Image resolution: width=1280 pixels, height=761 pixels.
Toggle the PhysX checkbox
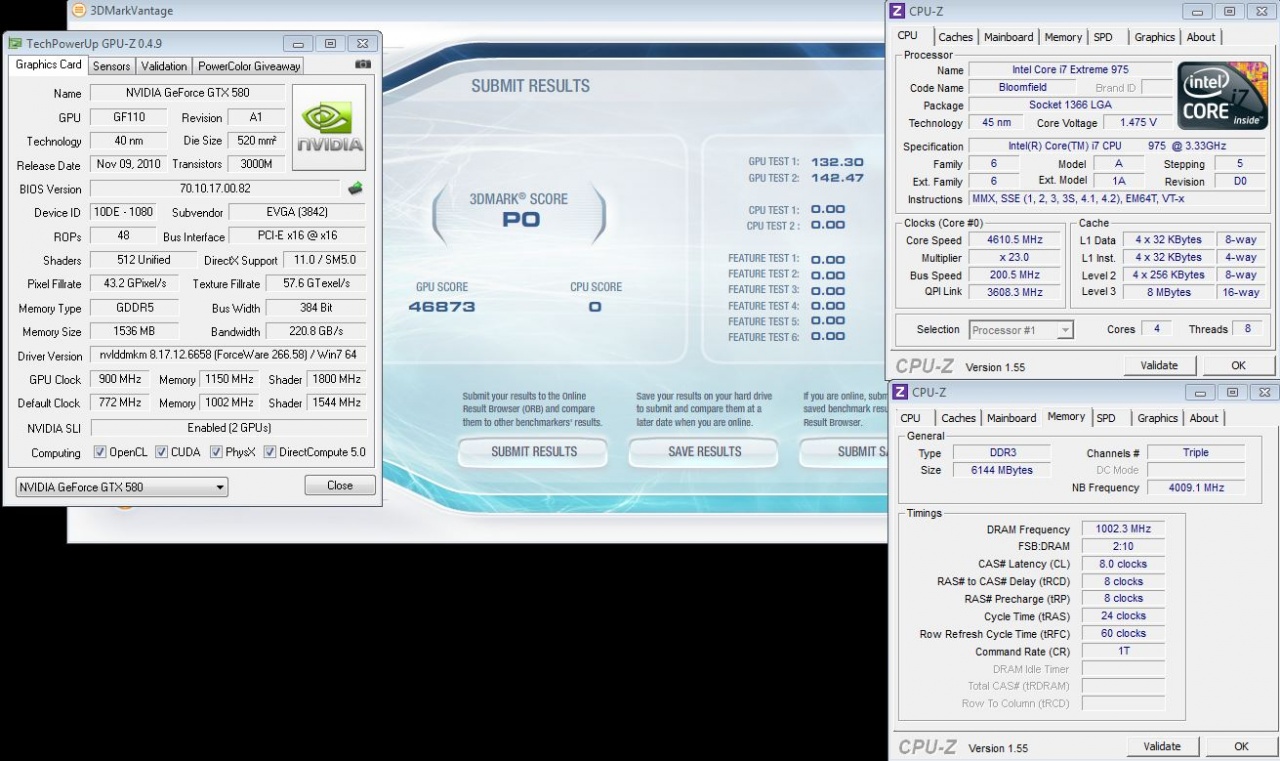pyautogui.click(x=216, y=452)
